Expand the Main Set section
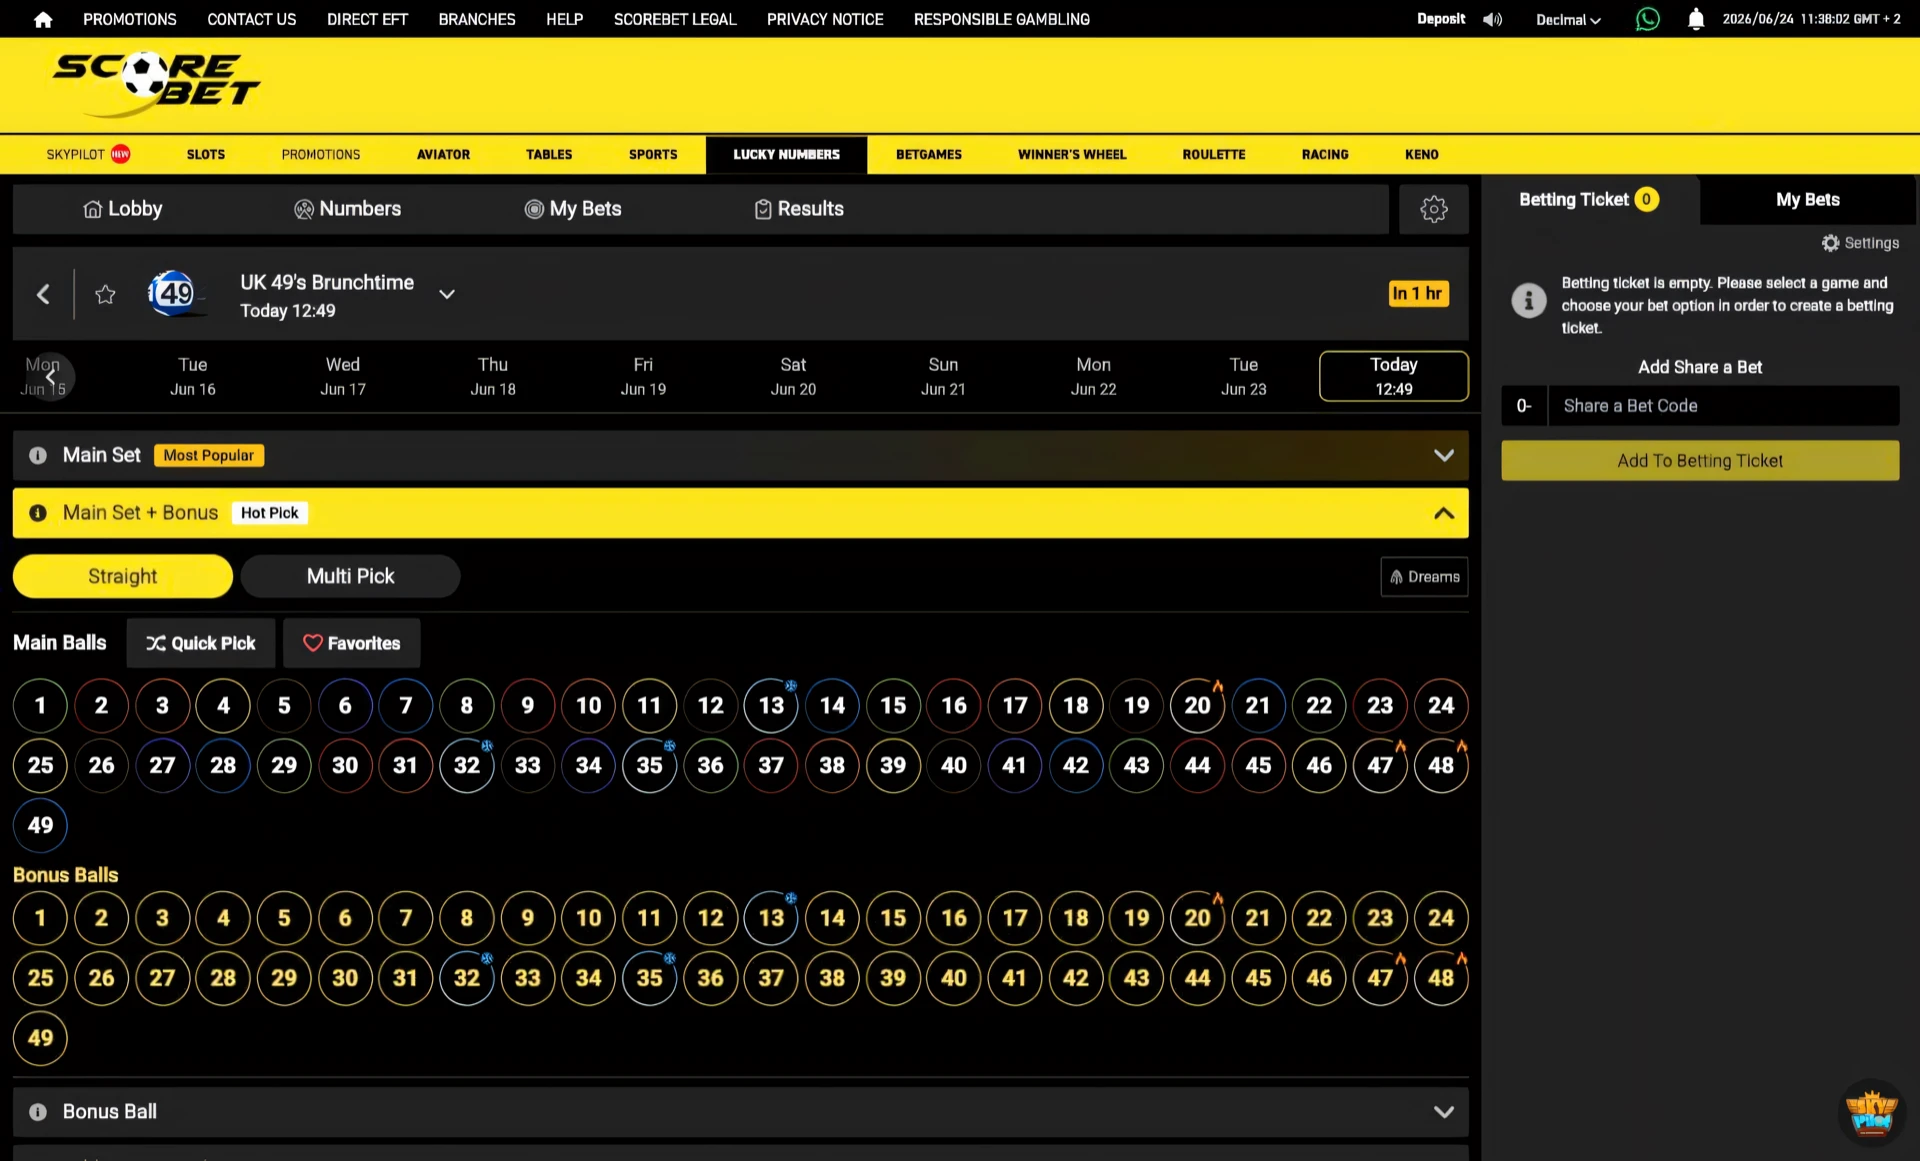 [1443, 455]
